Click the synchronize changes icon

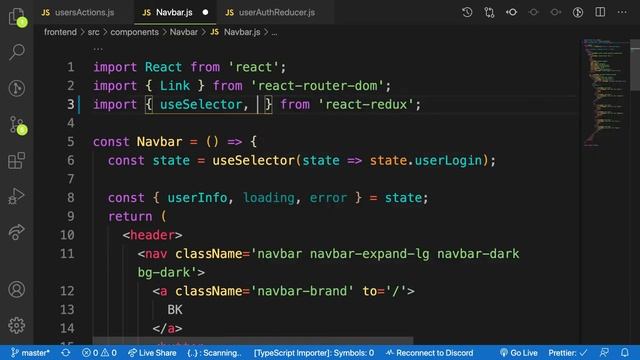click(66, 353)
